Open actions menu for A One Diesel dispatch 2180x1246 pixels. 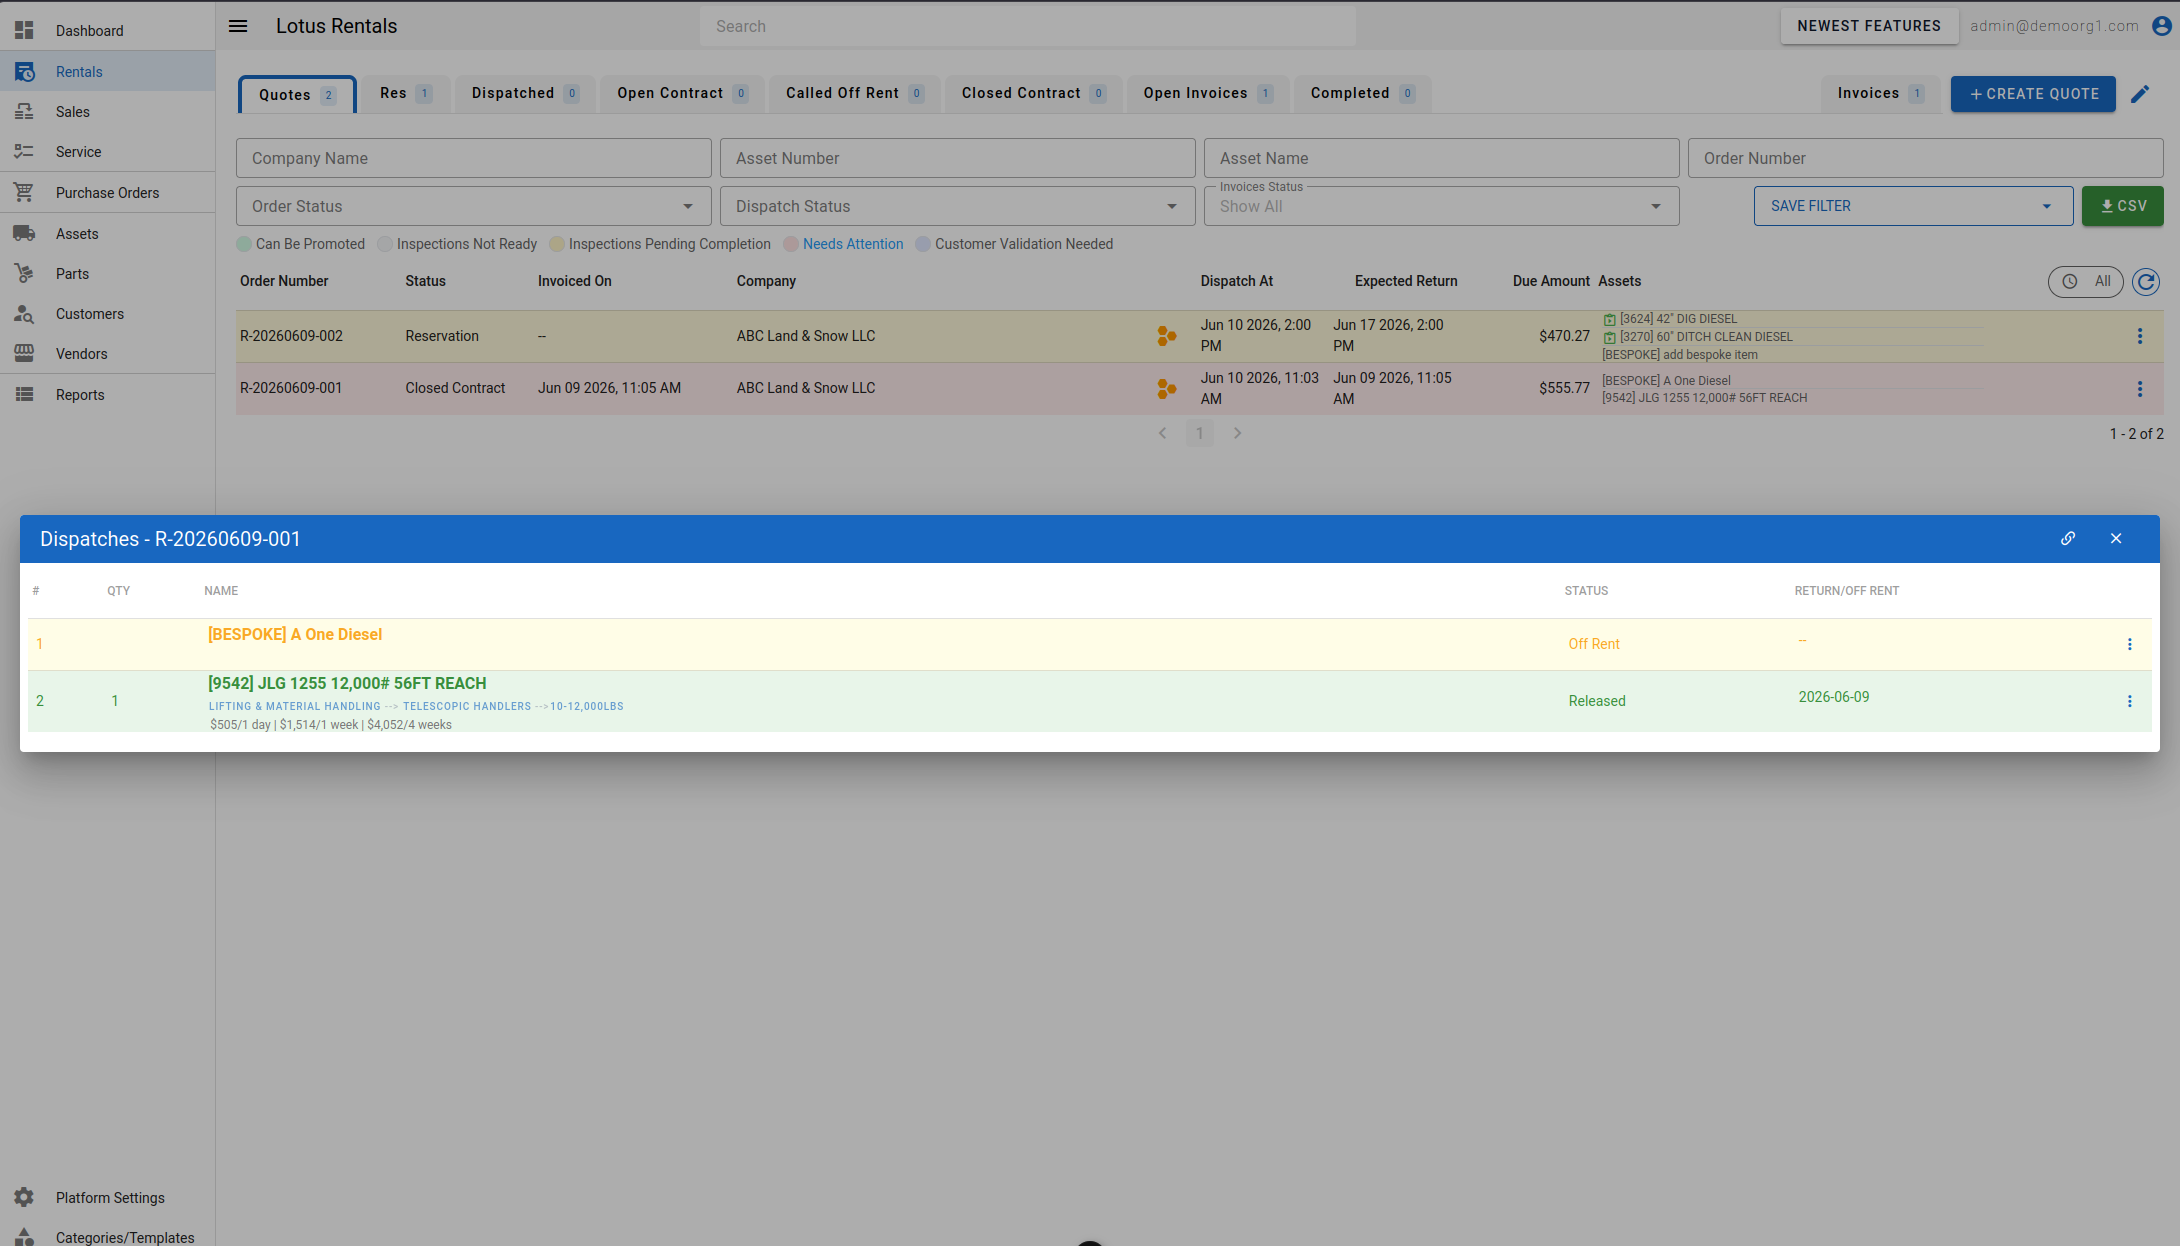(2130, 645)
